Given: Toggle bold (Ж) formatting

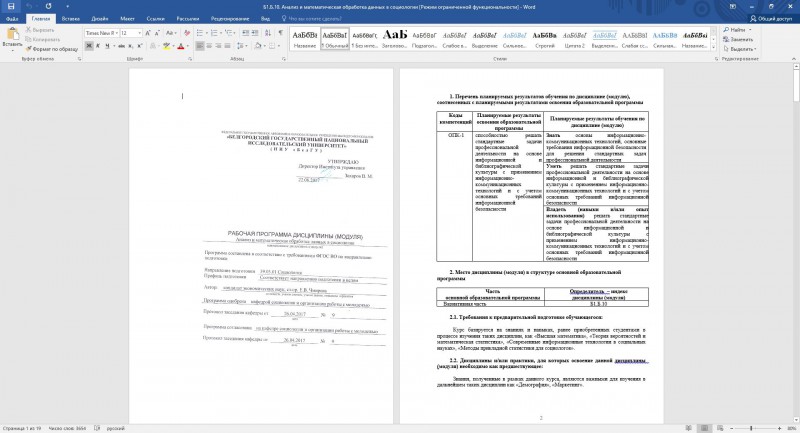Looking at the screenshot, I should tap(89, 46).
